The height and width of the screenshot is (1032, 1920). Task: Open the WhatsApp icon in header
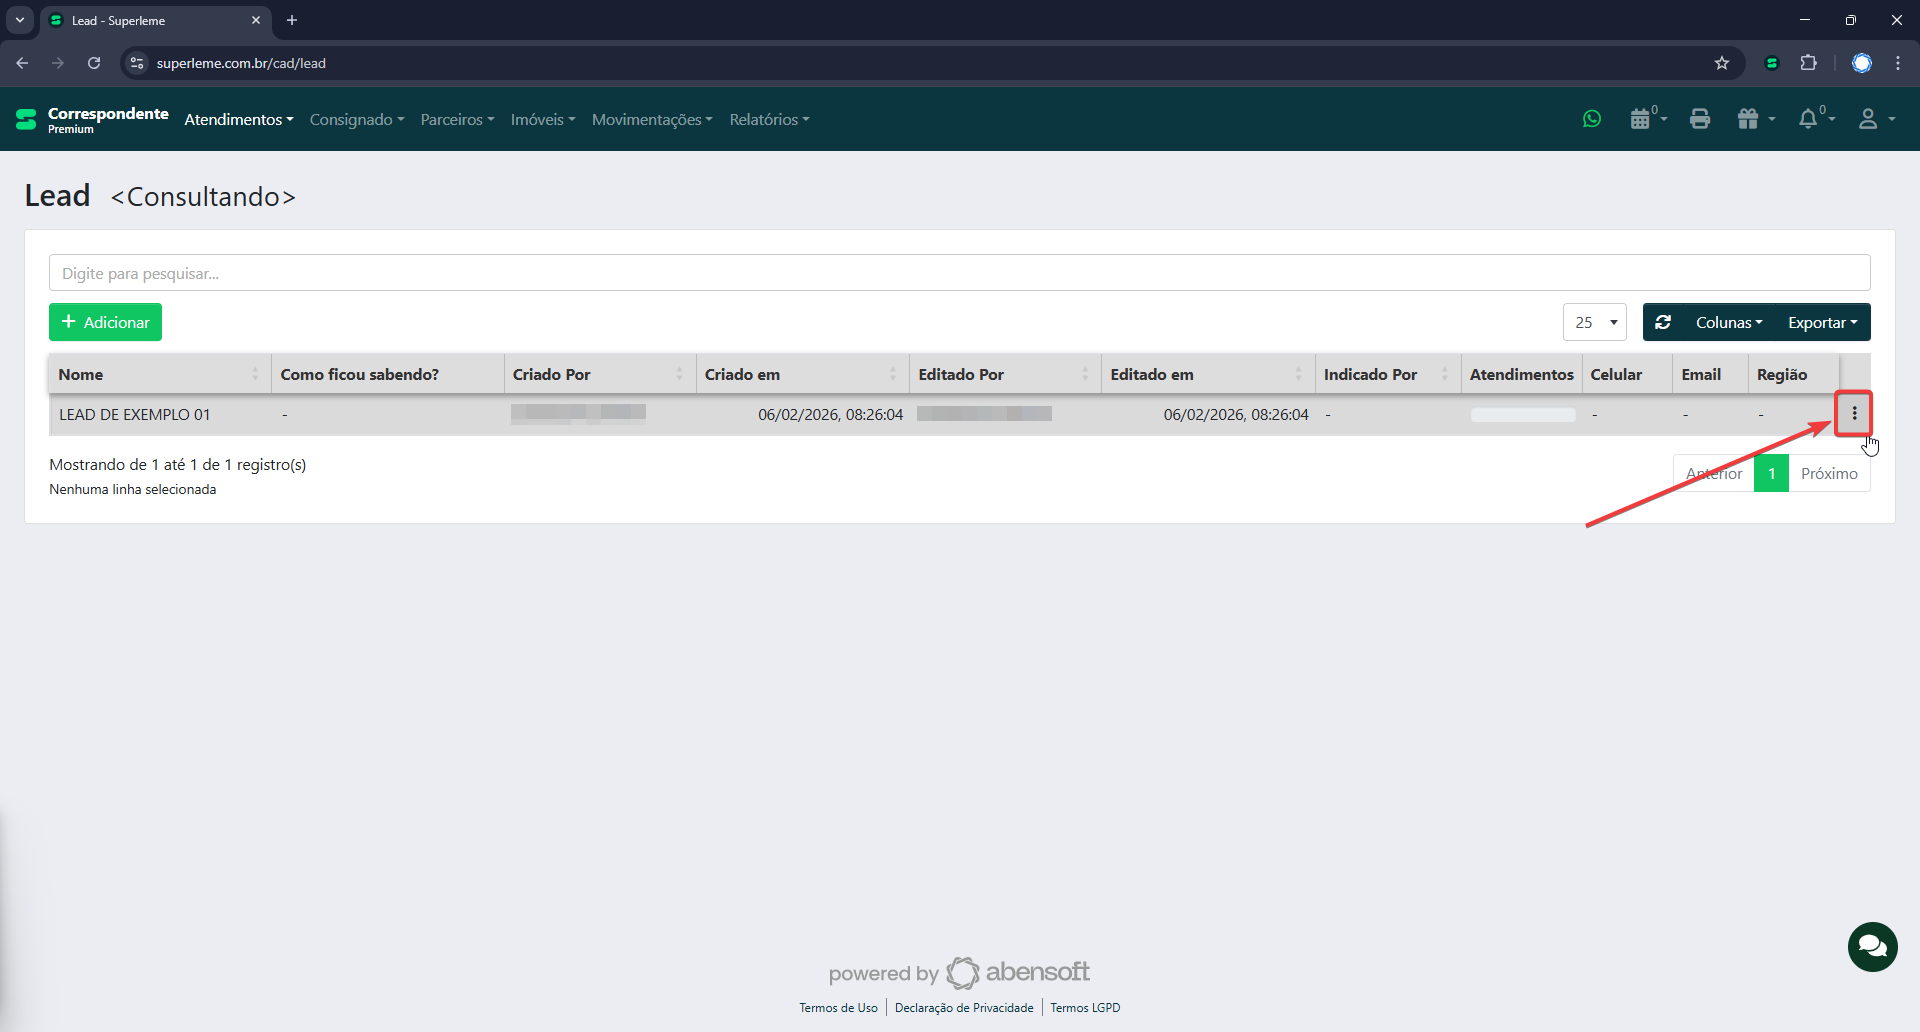coord(1592,119)
